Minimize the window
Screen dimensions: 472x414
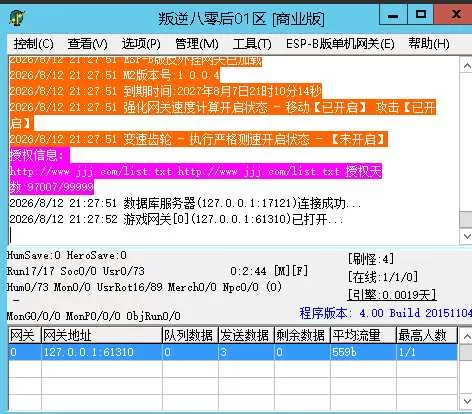click(x=393, y=15)
